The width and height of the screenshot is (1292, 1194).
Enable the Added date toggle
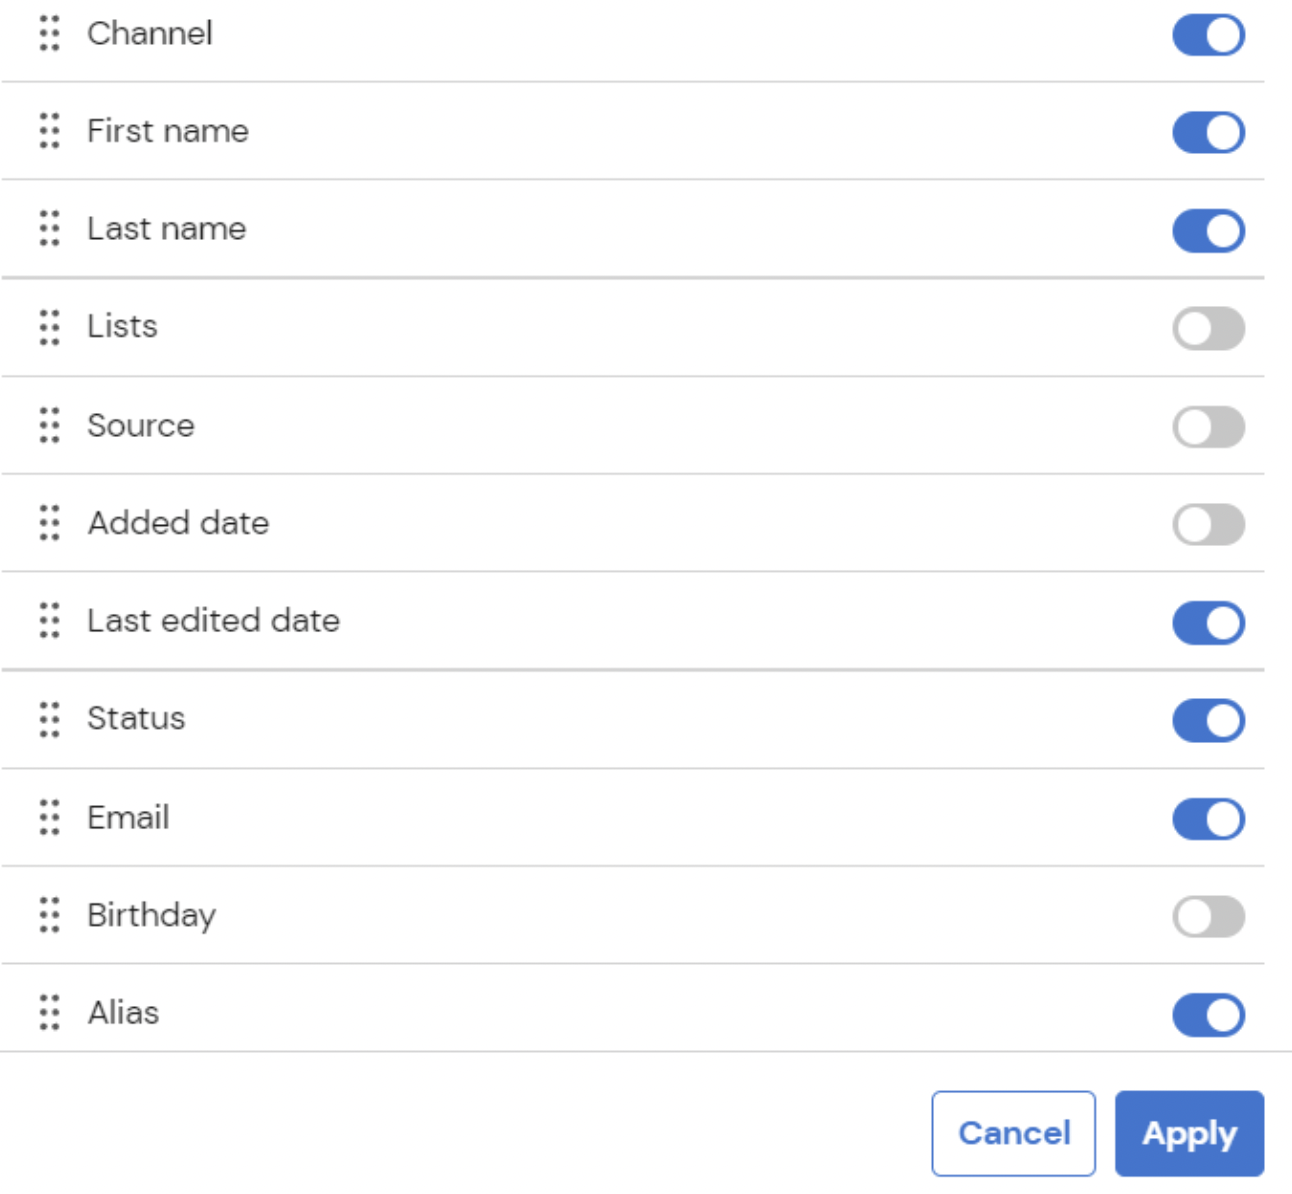1208,524
